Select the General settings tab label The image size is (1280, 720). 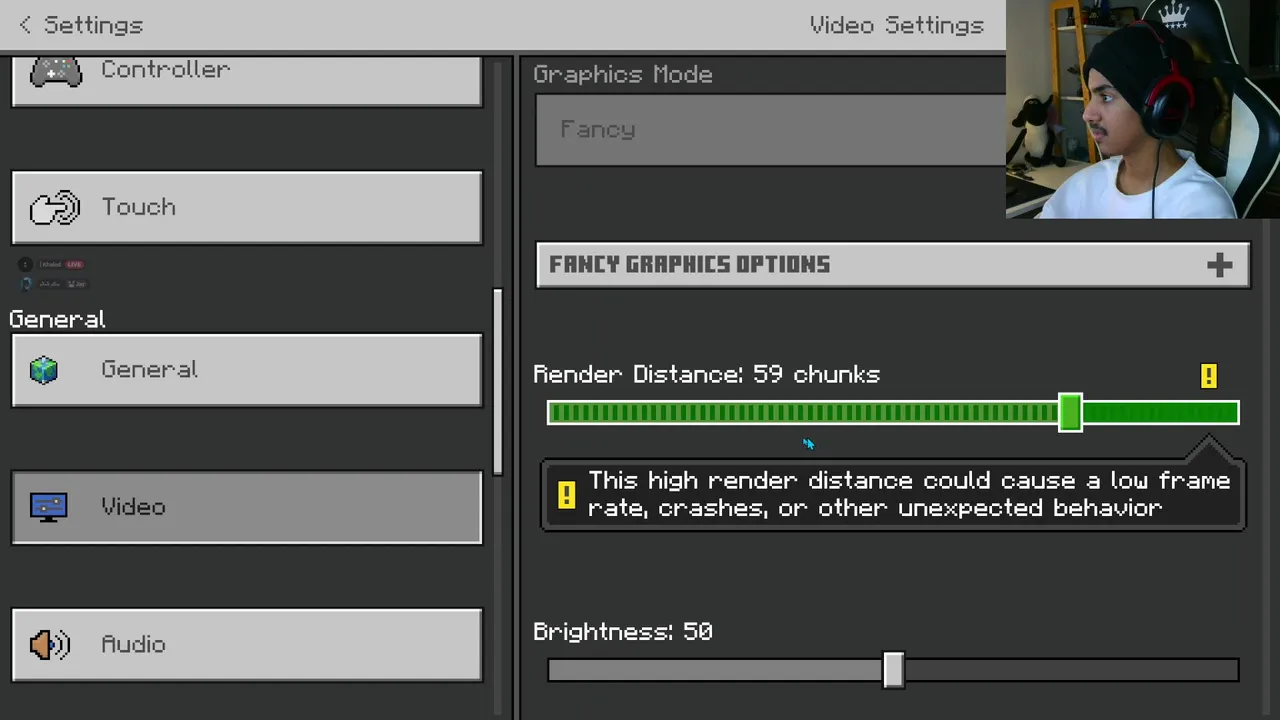tap(149, 370)
